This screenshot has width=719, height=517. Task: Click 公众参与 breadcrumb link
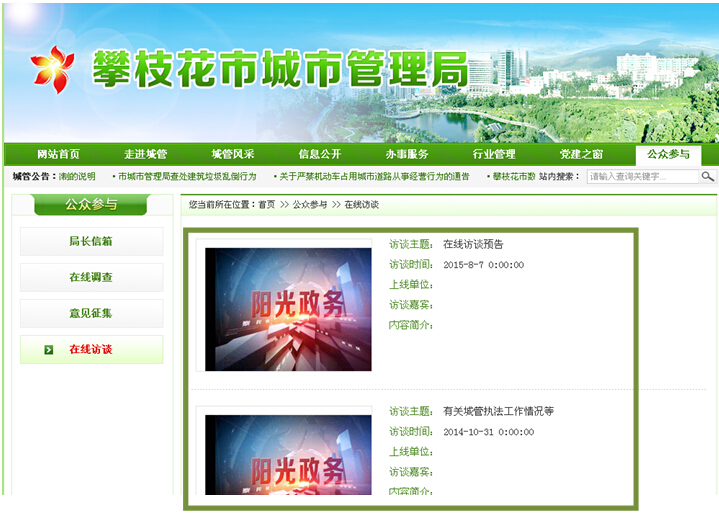(x=309, y=204)
